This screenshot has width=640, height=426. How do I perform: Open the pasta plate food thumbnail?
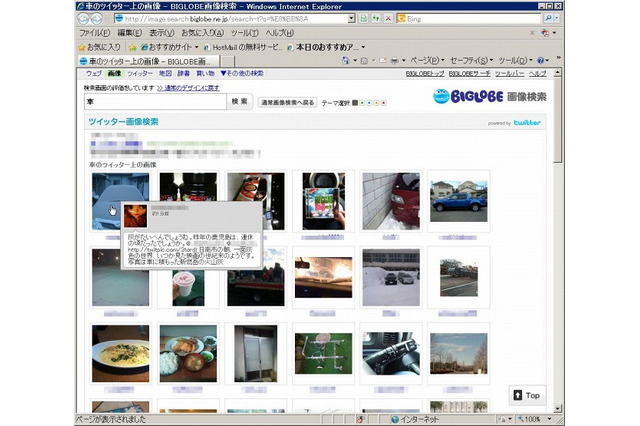[x=120, y=353]
